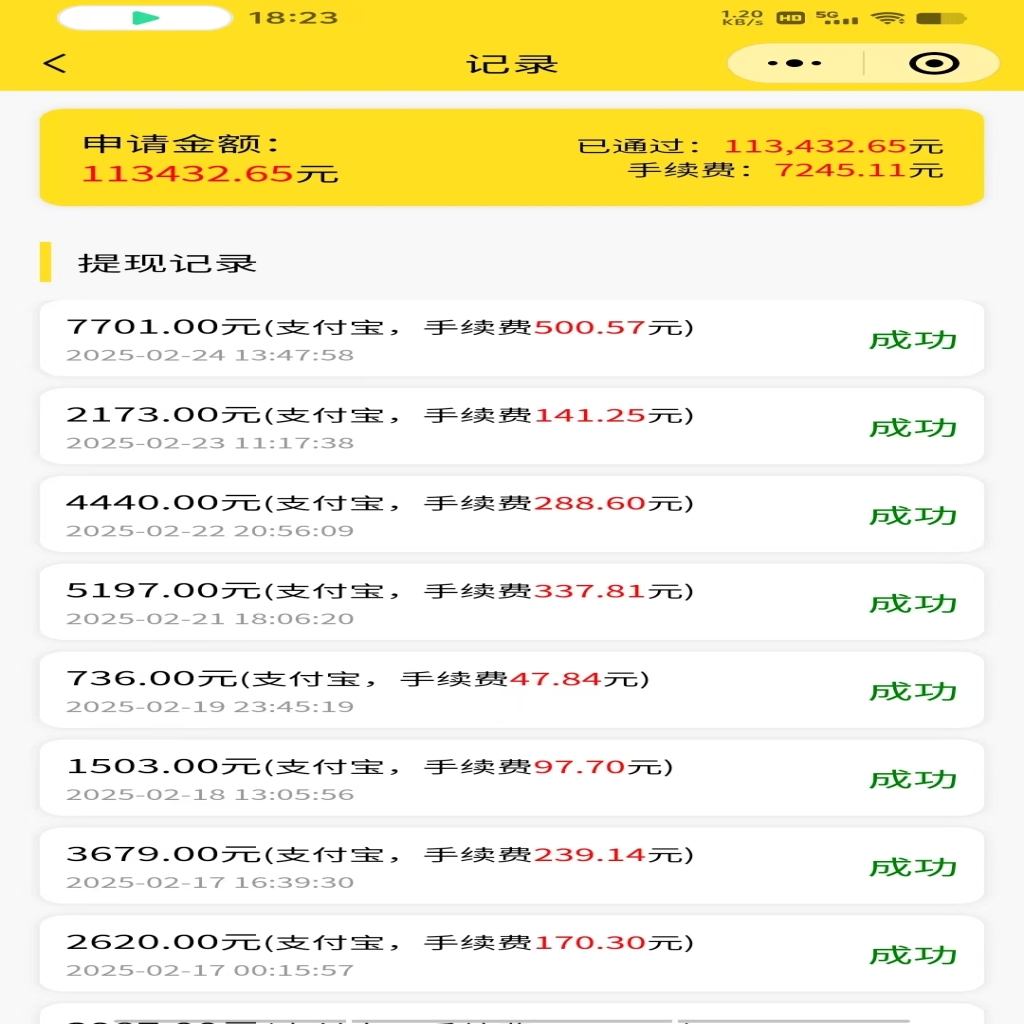Tap 成功 status on 1503.00元 record
This screenshot has height=1024, width=1024.
pyautogui.click(x=913, y=779)
